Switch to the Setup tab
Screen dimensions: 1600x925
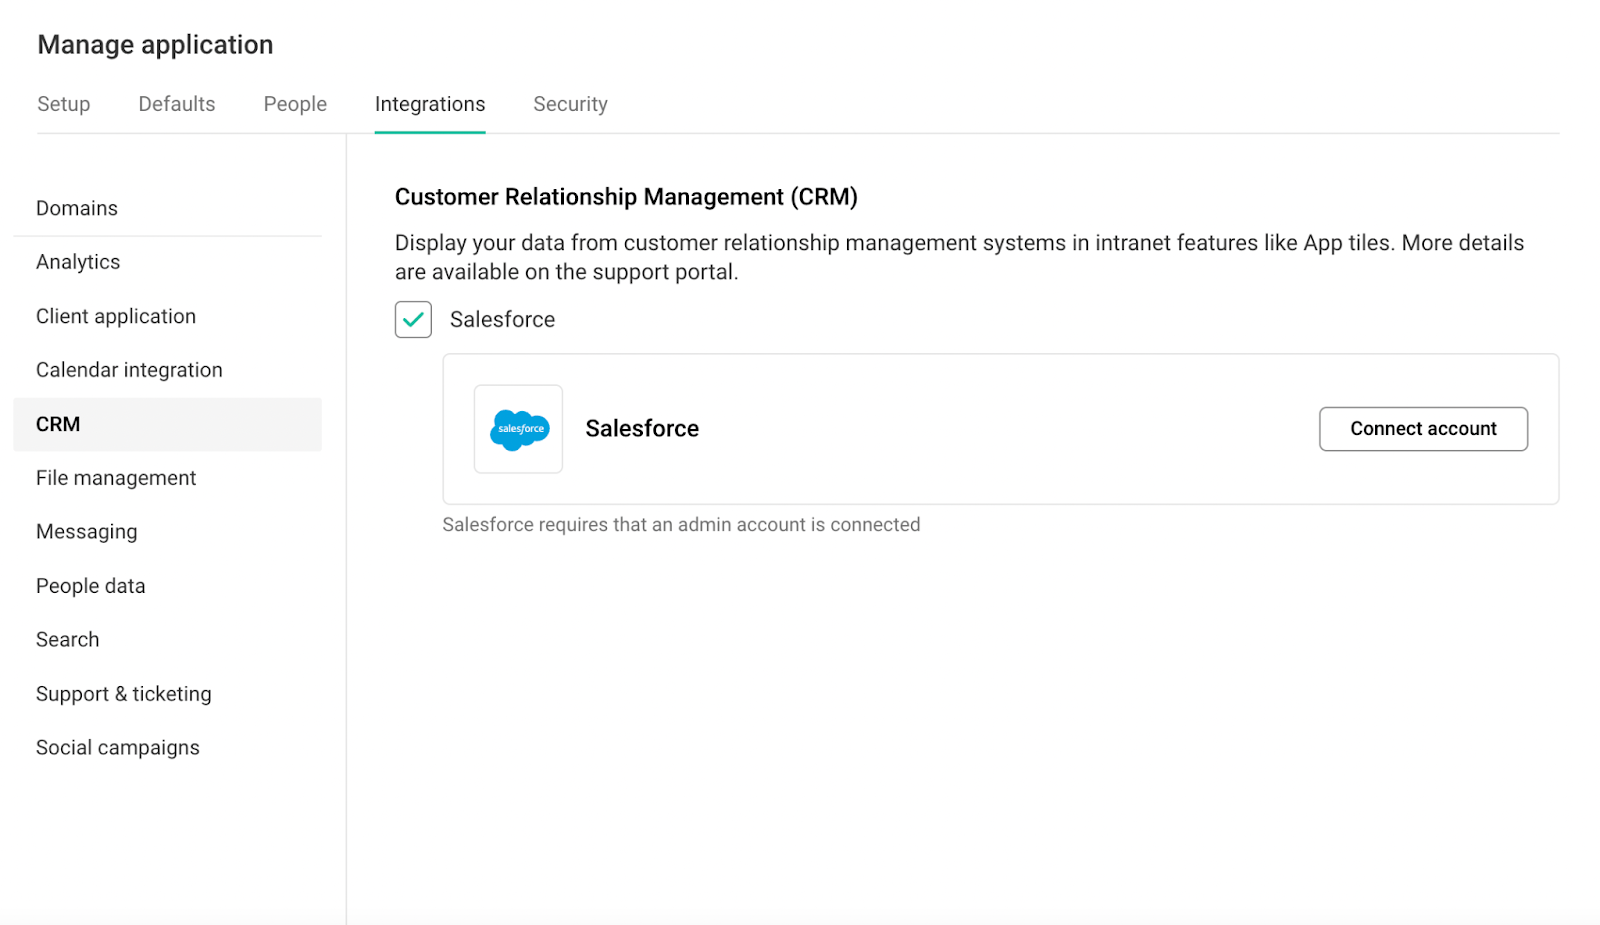pyautogui.click(x=63, y=104)
